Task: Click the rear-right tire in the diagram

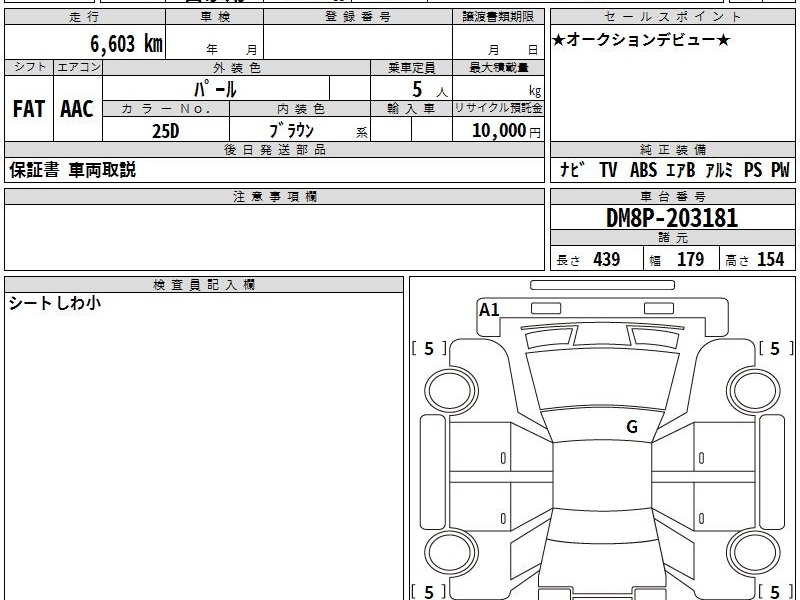Action: [754, 553]
